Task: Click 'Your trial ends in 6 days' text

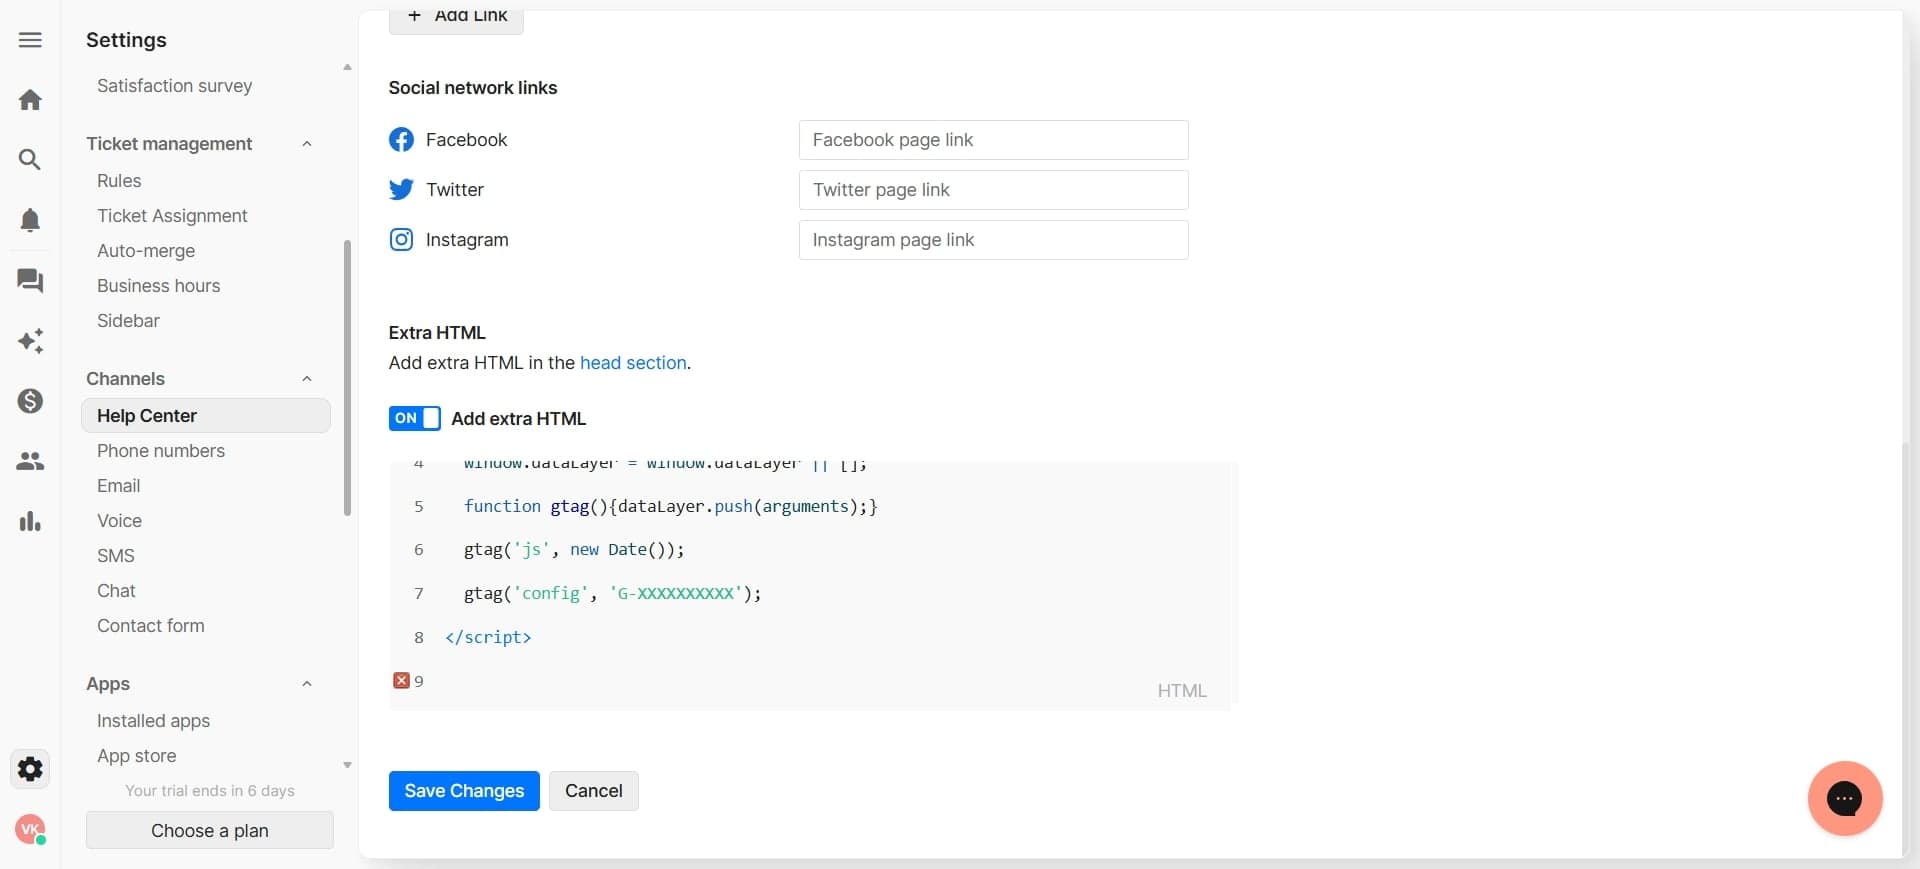Action: 210,791
